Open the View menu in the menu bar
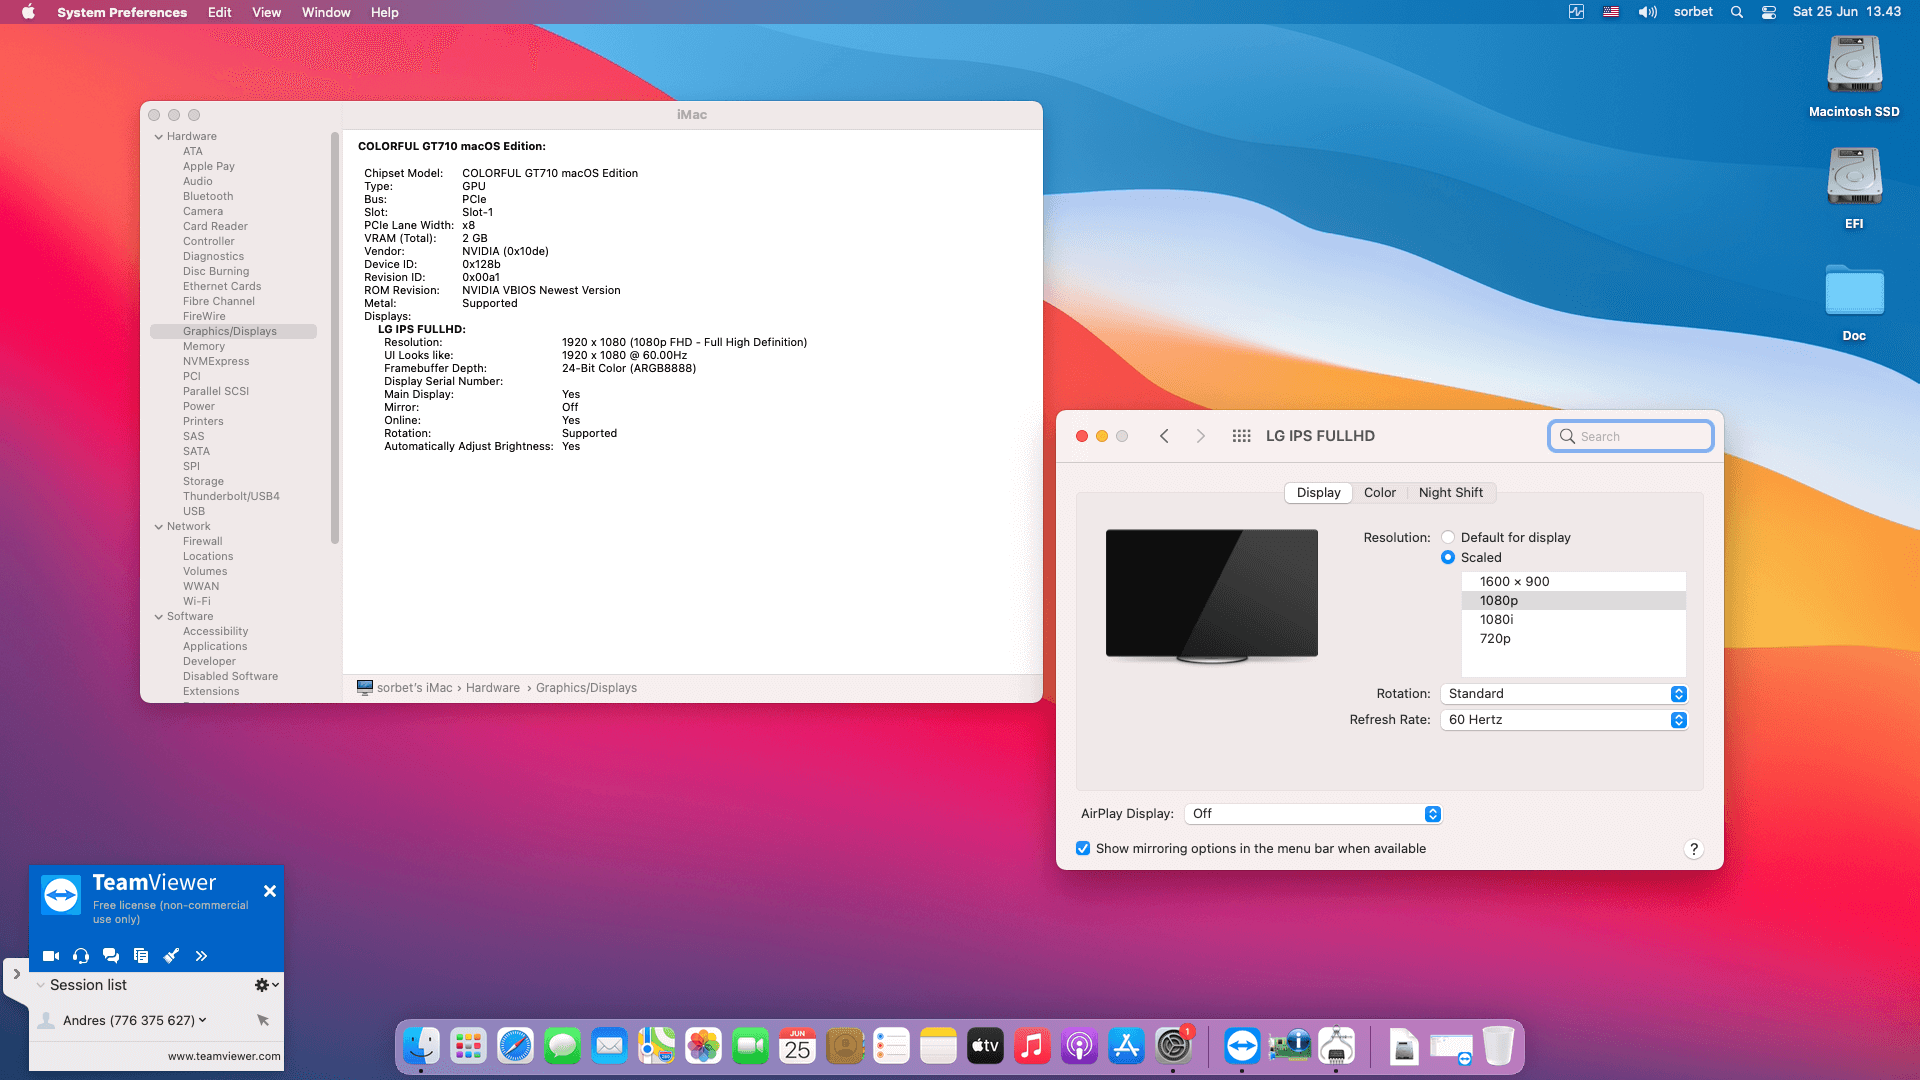The width and height of the screenshot is (1920, 1080). [x=266, y=12]
